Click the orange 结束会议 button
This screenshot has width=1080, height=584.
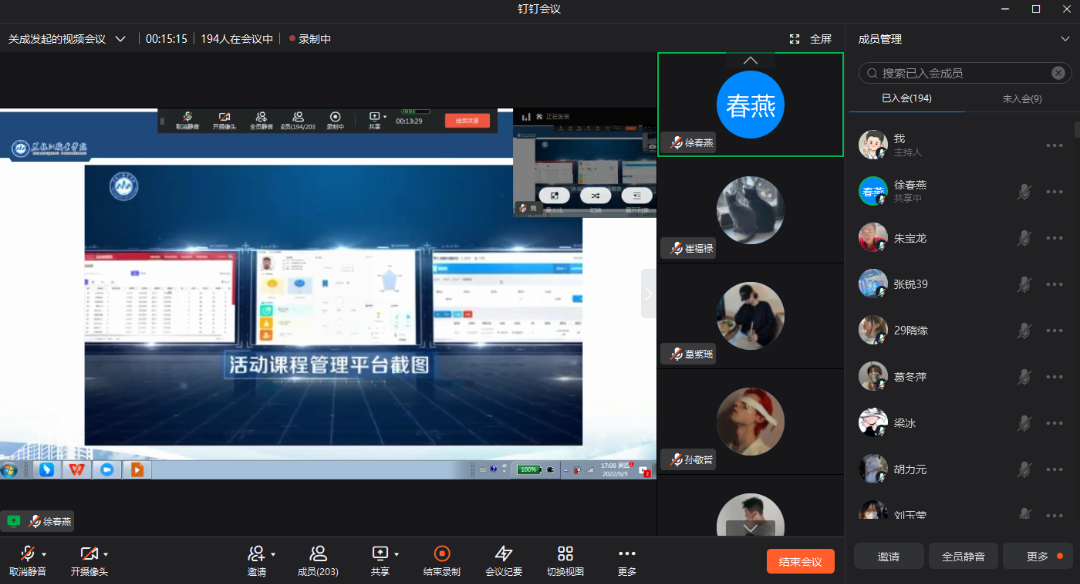800,561
